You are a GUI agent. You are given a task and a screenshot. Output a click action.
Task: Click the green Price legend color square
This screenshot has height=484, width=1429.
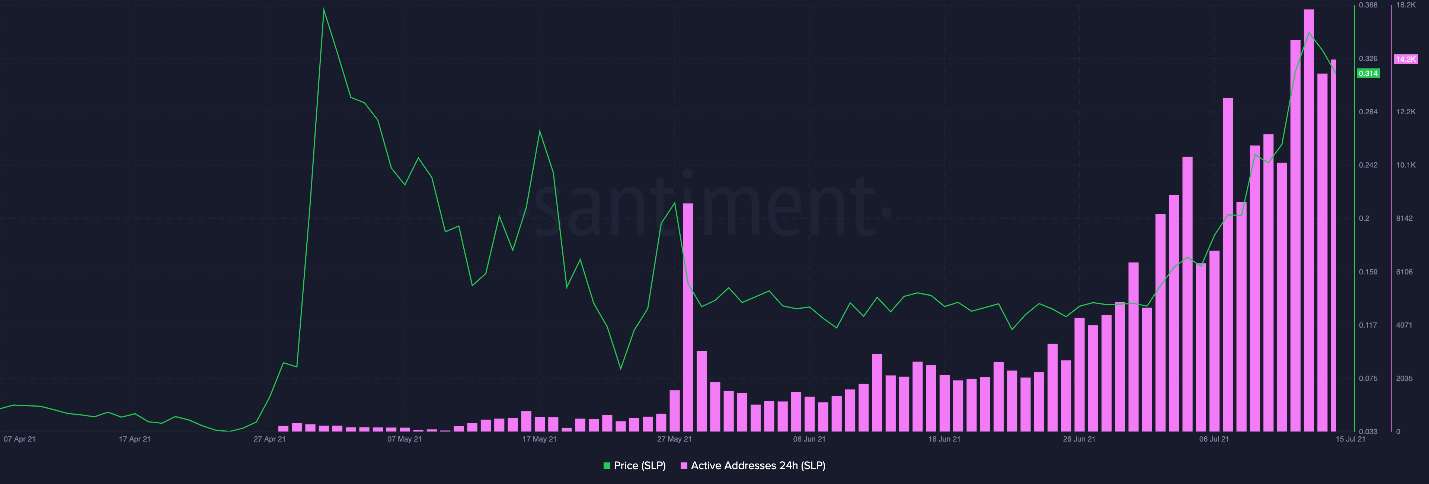(x=606, y=466)
